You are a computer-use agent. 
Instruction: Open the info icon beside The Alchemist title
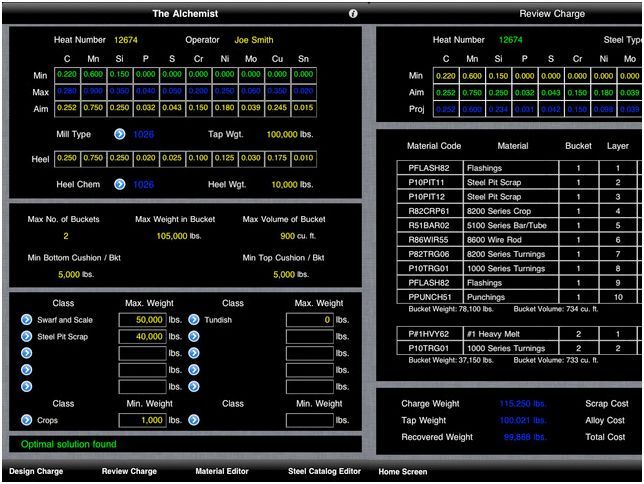pyautogui.click(x=353, y=14)
